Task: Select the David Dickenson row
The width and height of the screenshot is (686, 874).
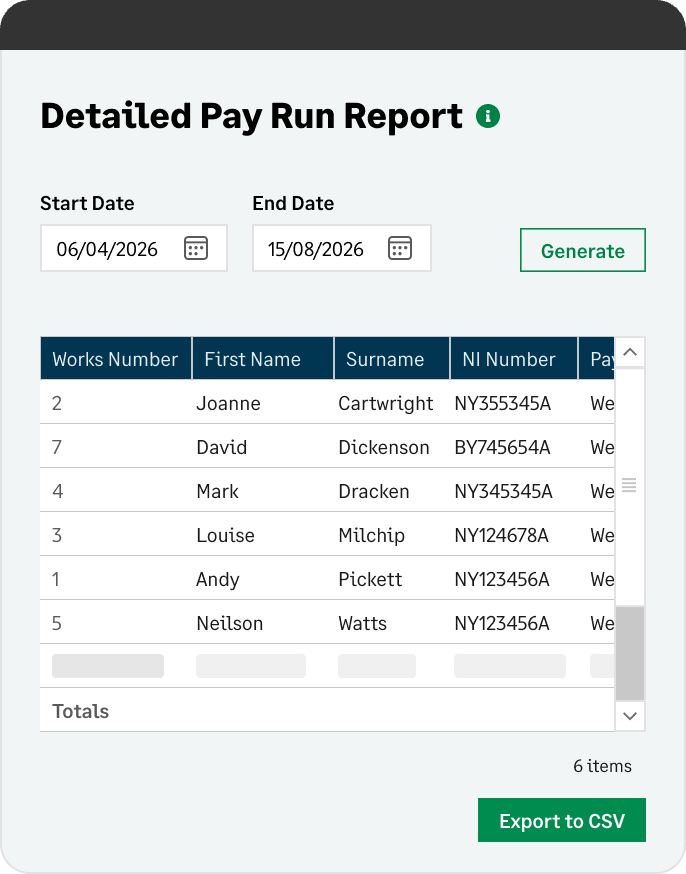Action: (327, 446)
